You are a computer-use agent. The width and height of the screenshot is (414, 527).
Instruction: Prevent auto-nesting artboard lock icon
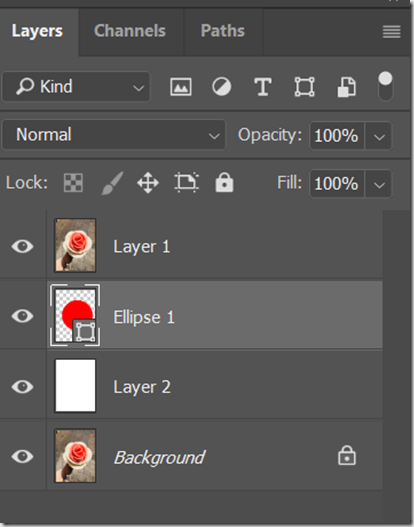pos(187,183)
